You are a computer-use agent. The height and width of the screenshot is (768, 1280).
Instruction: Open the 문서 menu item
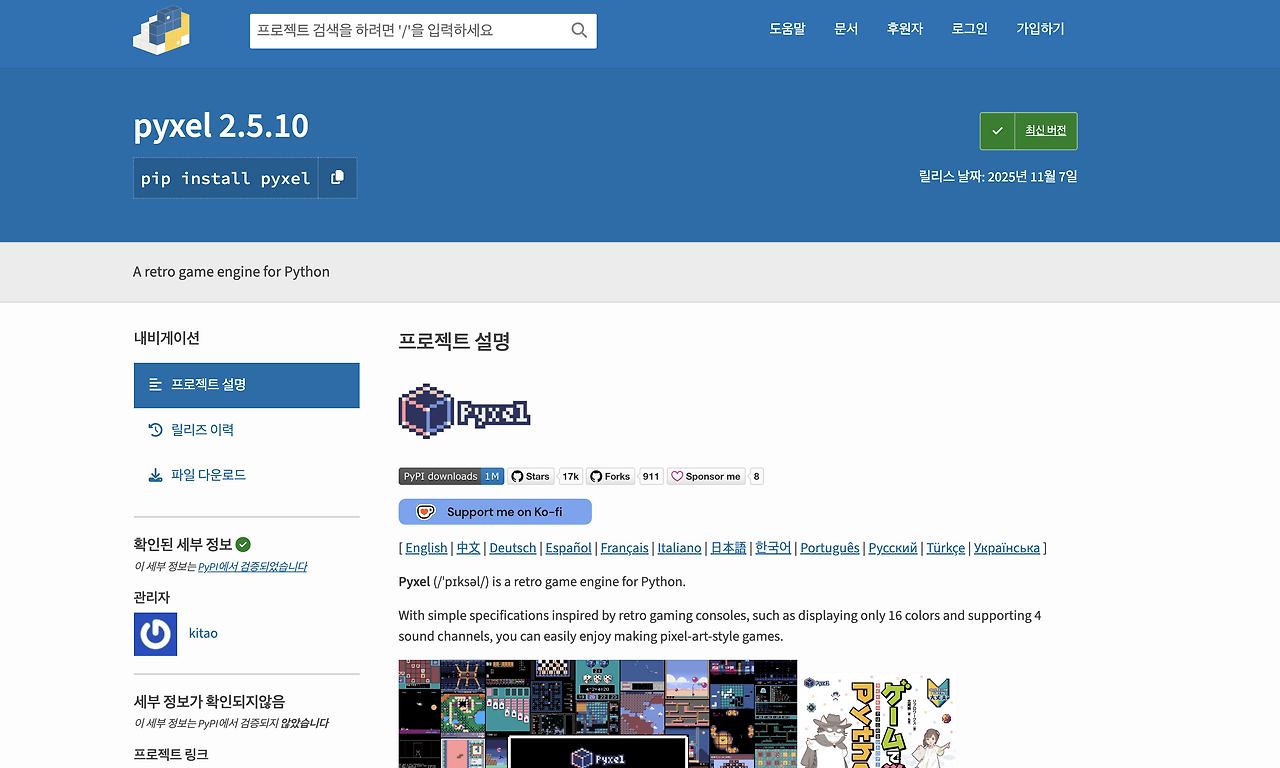tap(846, 28)
